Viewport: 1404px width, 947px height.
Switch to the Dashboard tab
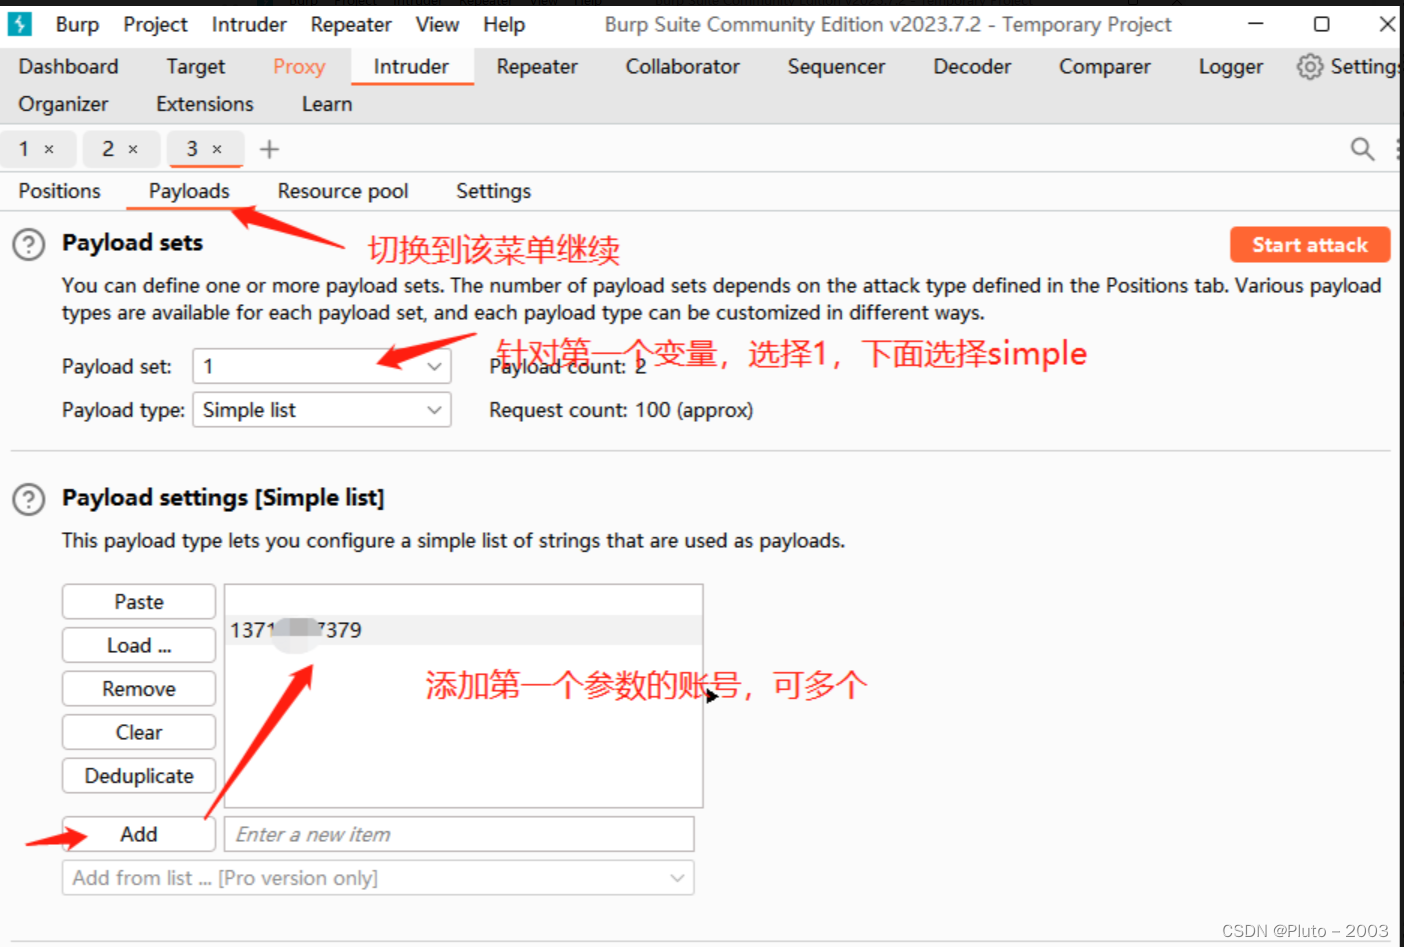68,67
